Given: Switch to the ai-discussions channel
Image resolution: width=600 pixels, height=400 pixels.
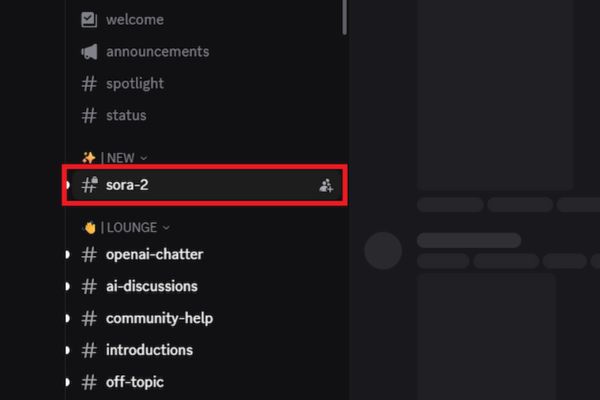Looking at the screenshot, I should pyautogui.click(x=152, y=286).
